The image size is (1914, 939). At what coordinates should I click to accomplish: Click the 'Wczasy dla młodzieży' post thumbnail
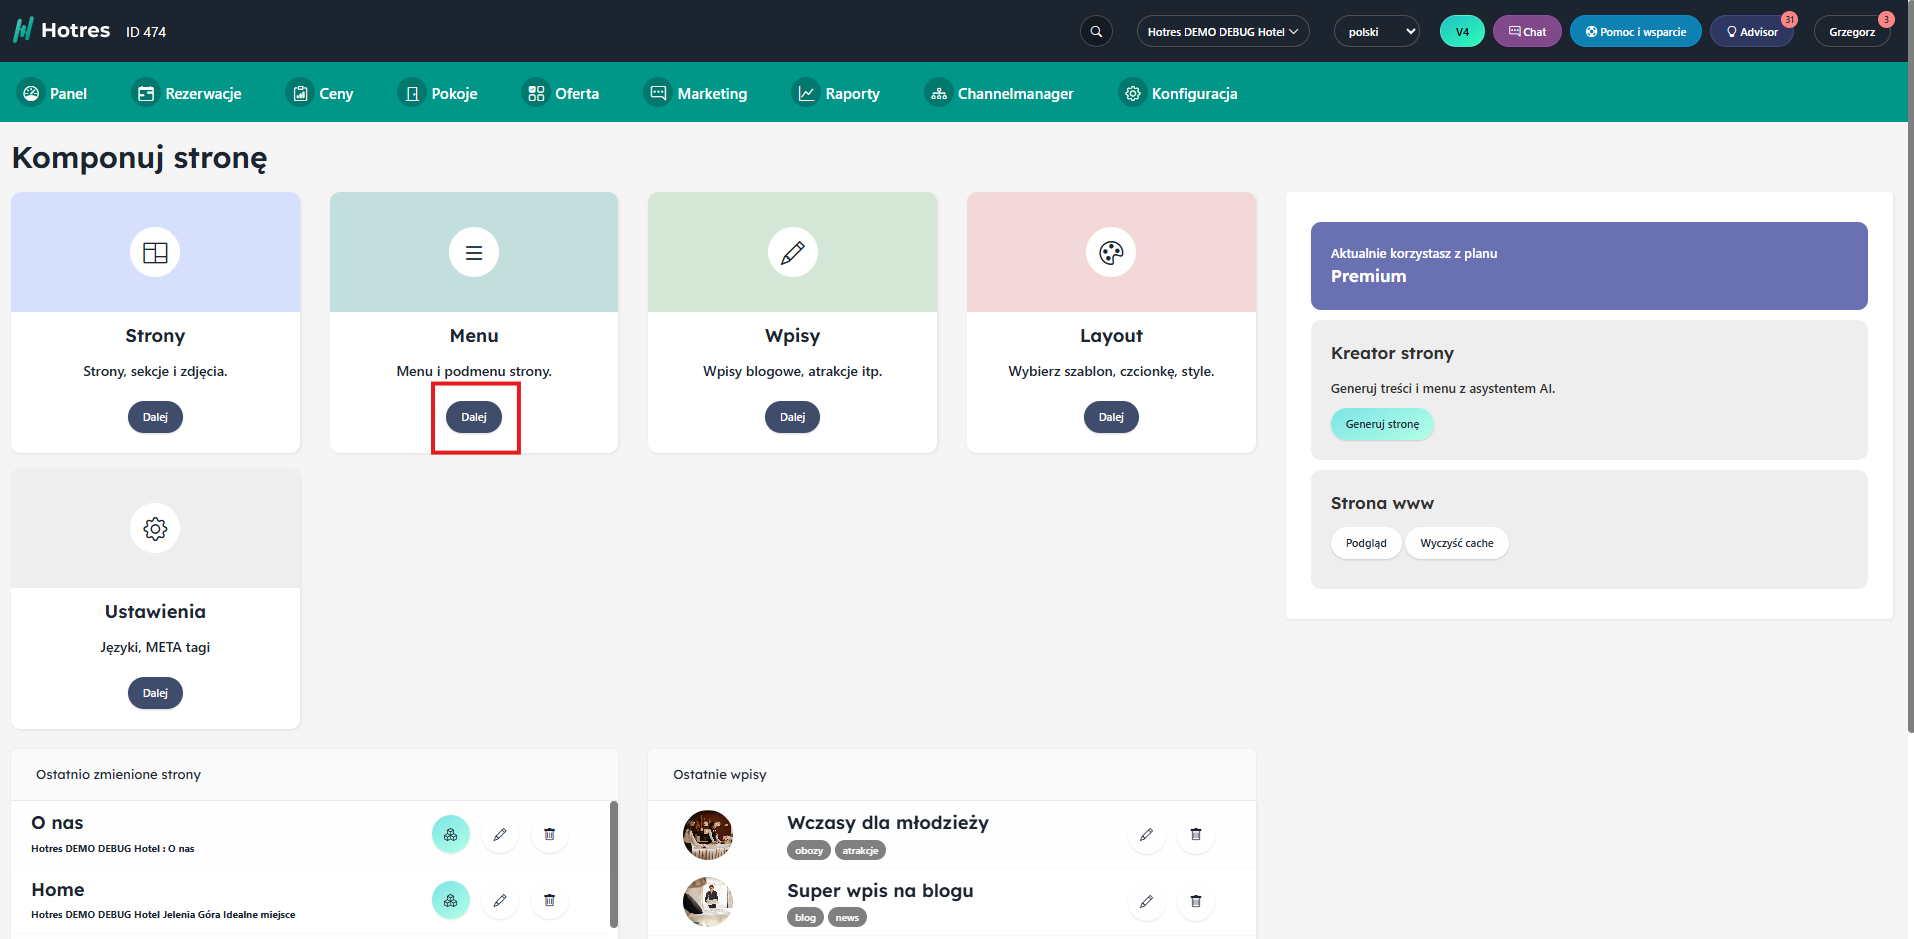tap(708, 834)
